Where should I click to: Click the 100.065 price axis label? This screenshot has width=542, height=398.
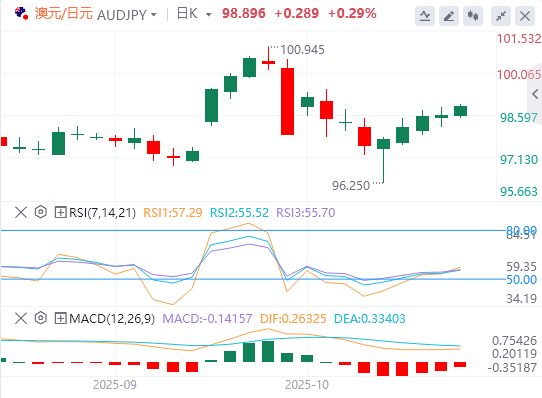(519, 75)
